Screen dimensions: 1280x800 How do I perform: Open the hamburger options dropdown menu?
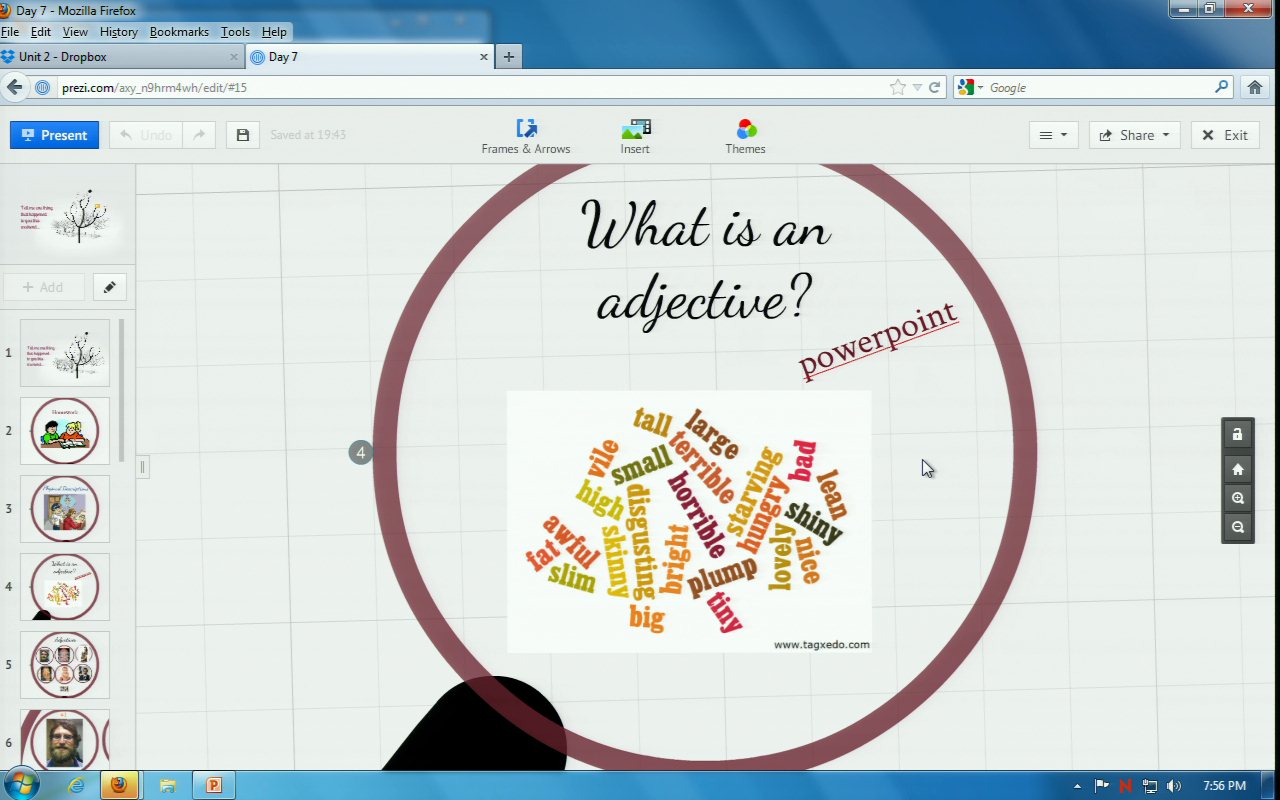click(x=1053, y=135)
